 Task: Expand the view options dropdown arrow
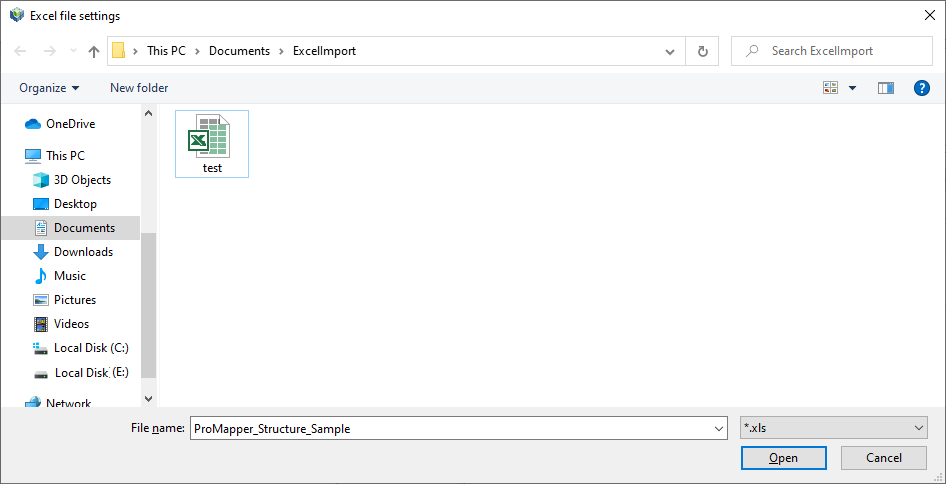(x=853, y=88)
